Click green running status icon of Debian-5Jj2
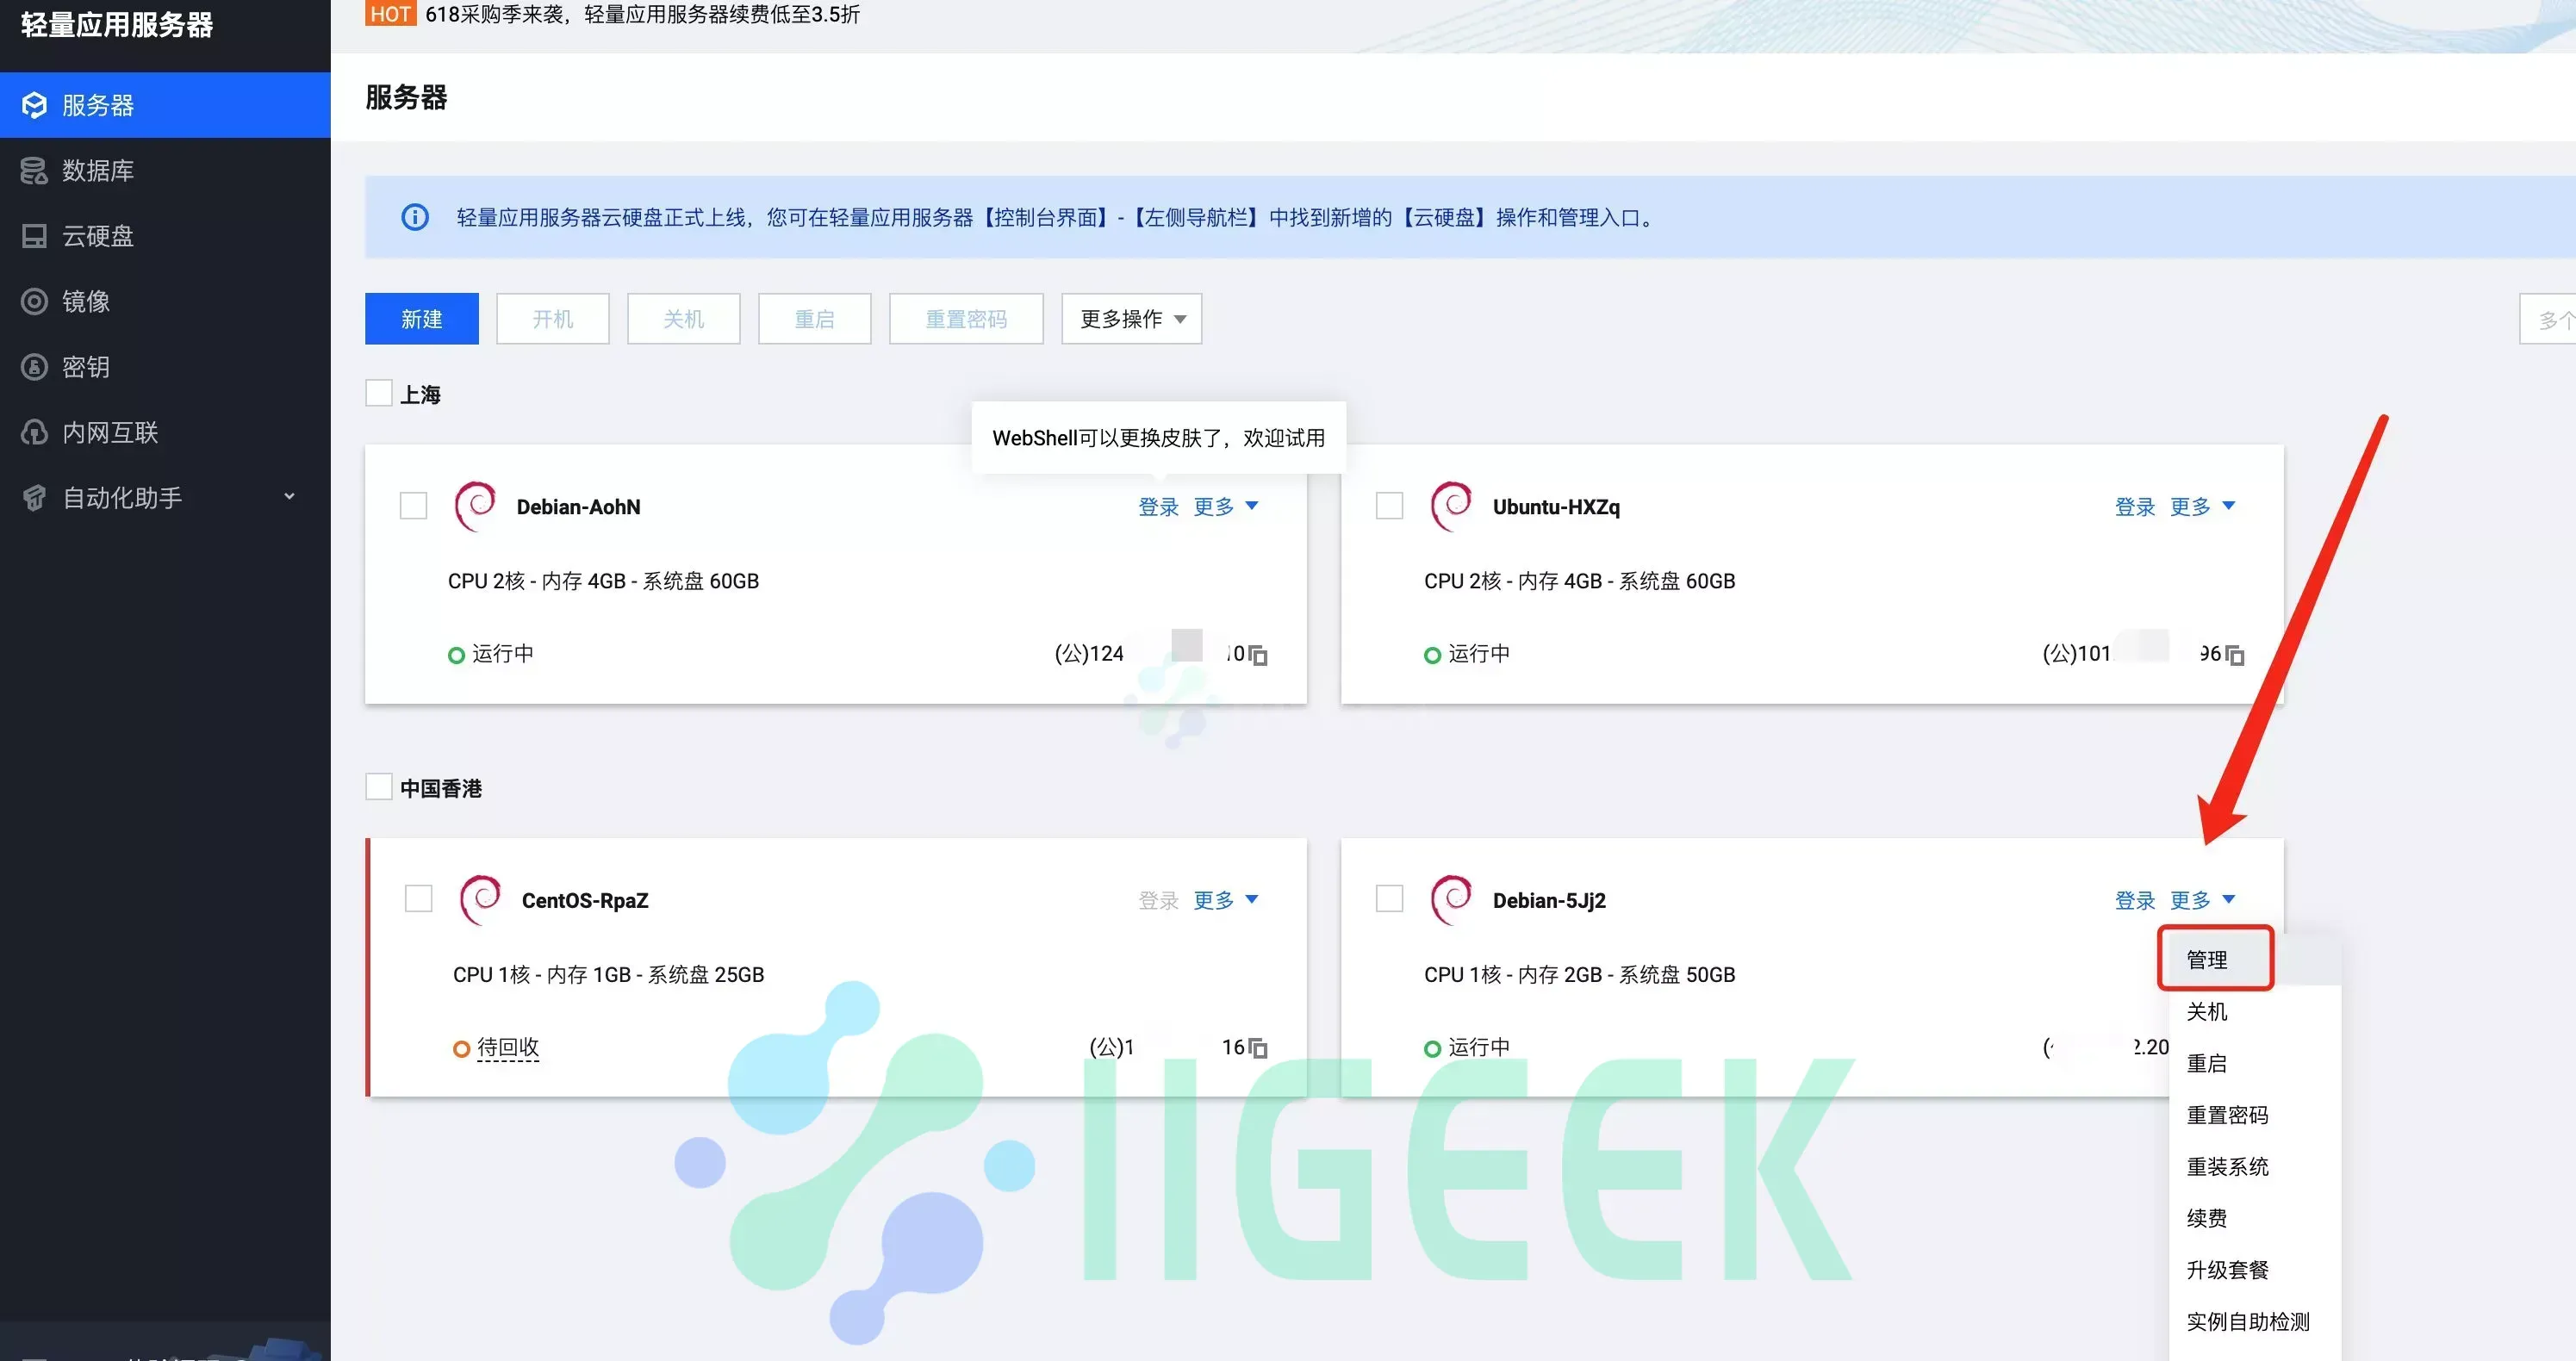Screen dimensions: 2576x1361 [1432, 1049]
